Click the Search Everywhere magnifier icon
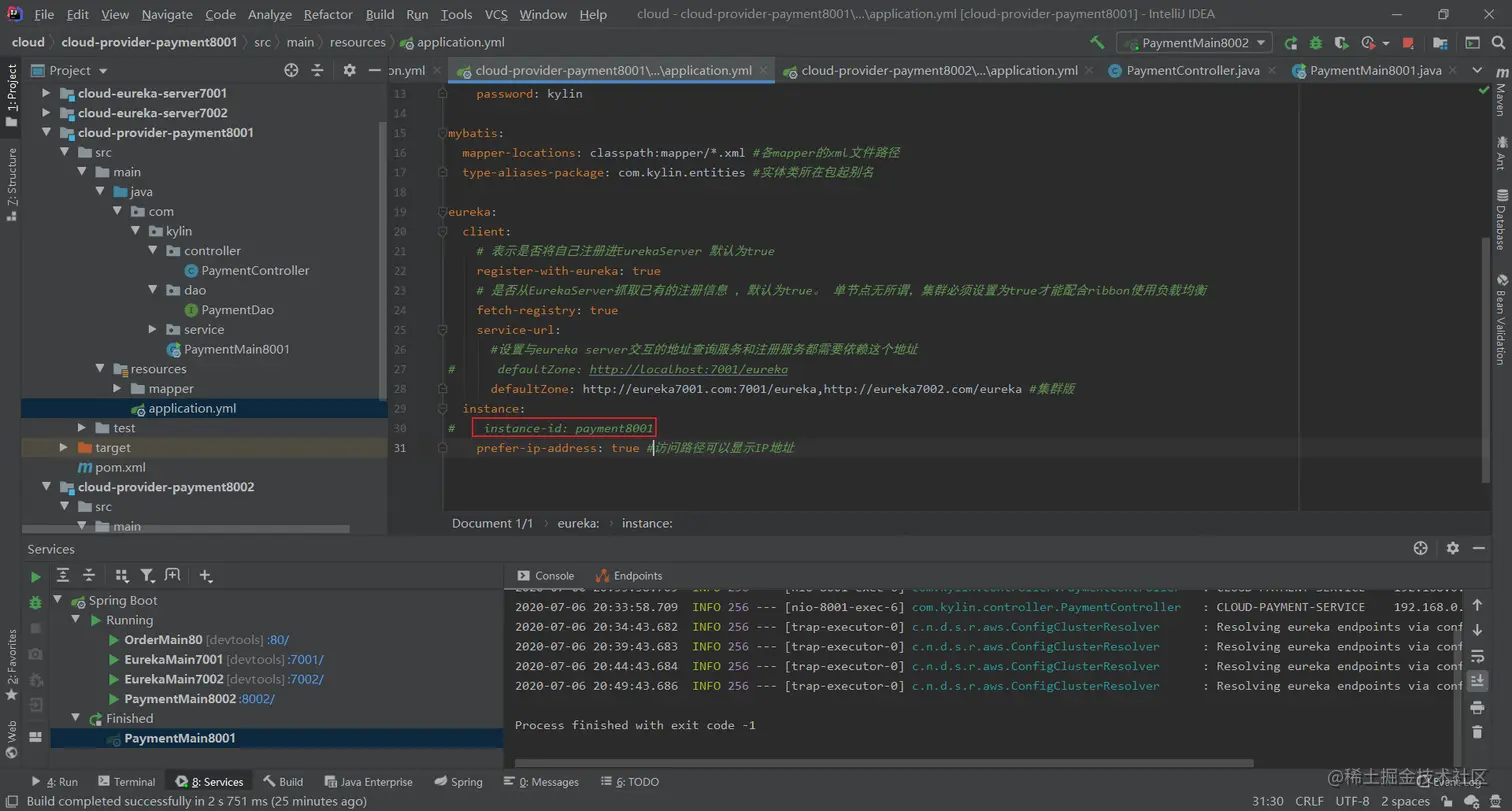The width and height of the screenshot is (1512, 811). [1497, 43]
